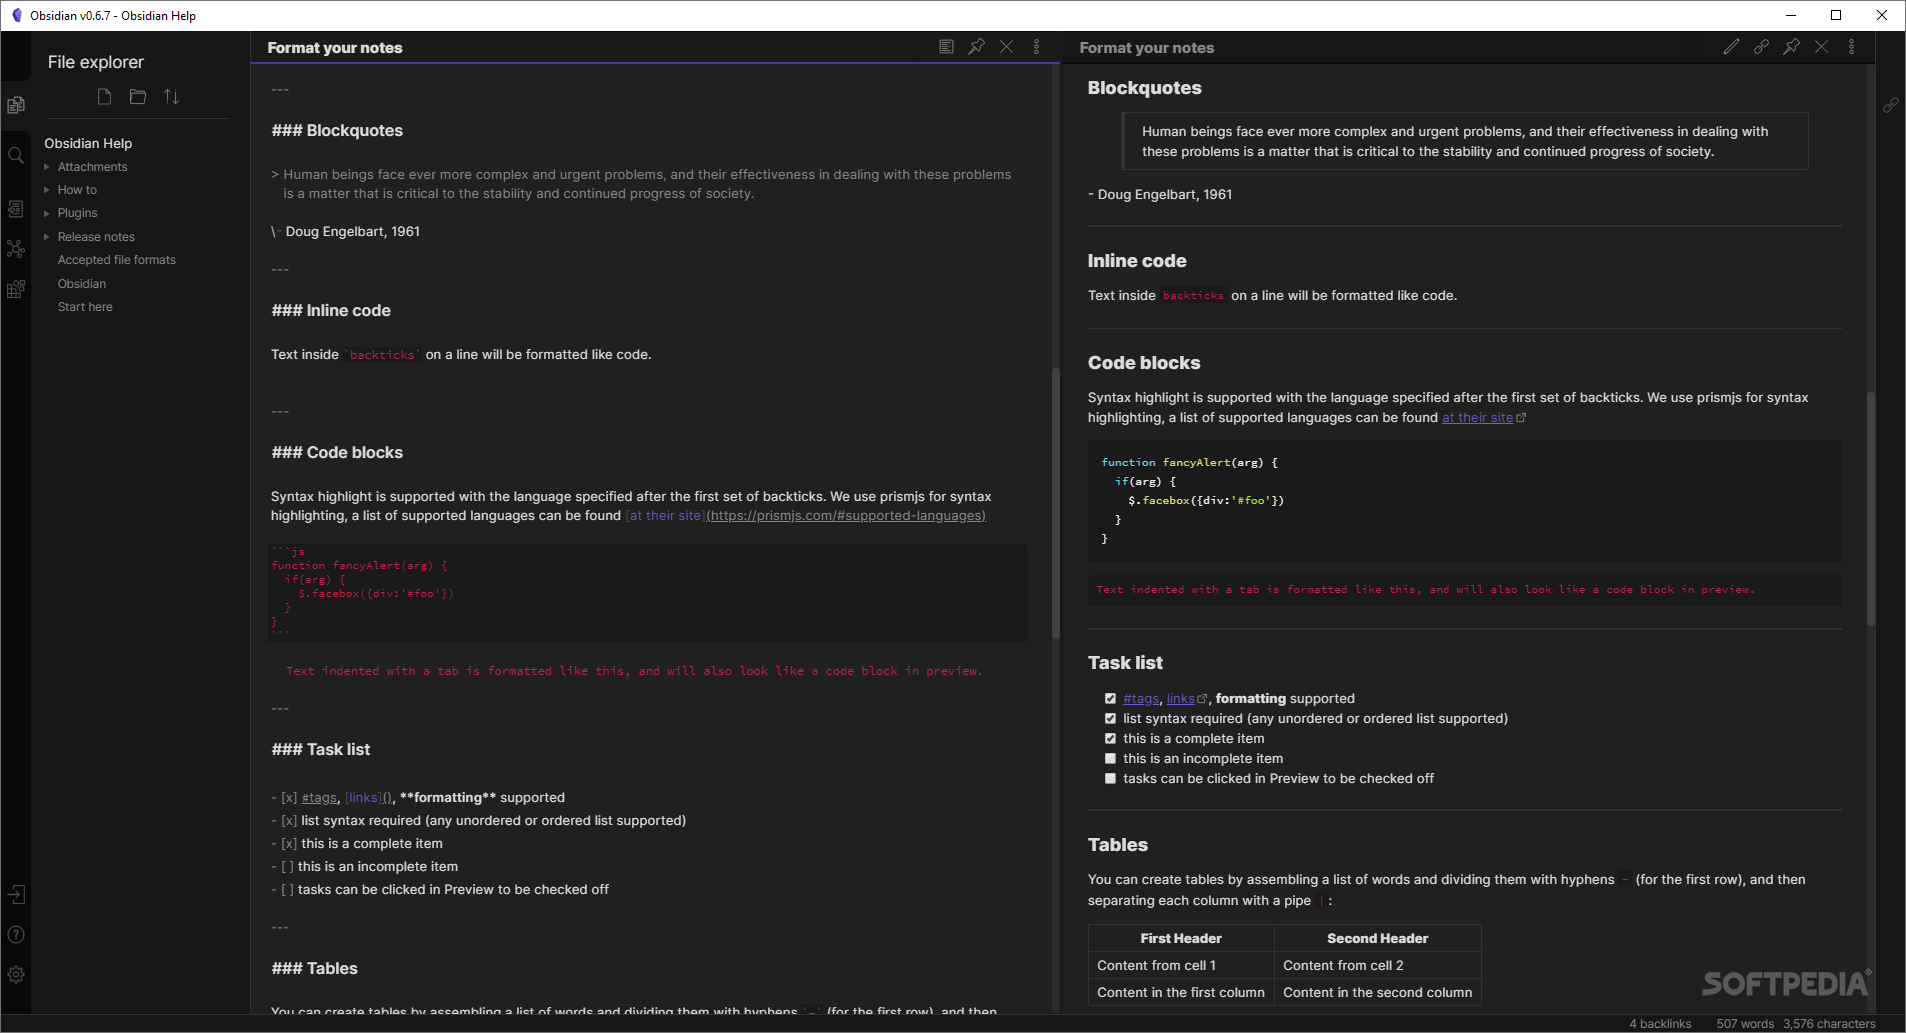
Task: Open the graph view ribbon icon
Action: pos(16,249)
